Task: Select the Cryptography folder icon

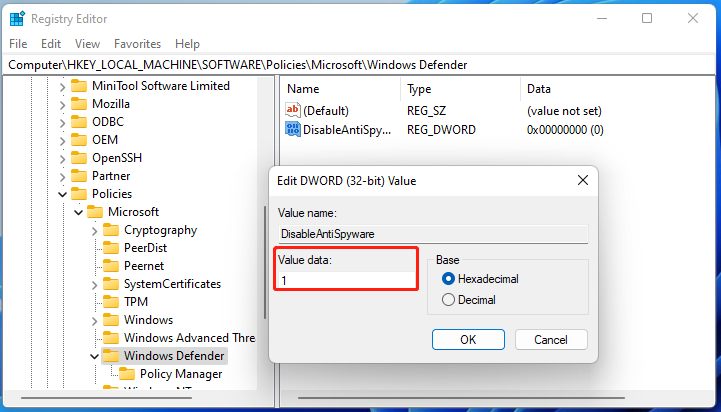Action: click(111, 230)
